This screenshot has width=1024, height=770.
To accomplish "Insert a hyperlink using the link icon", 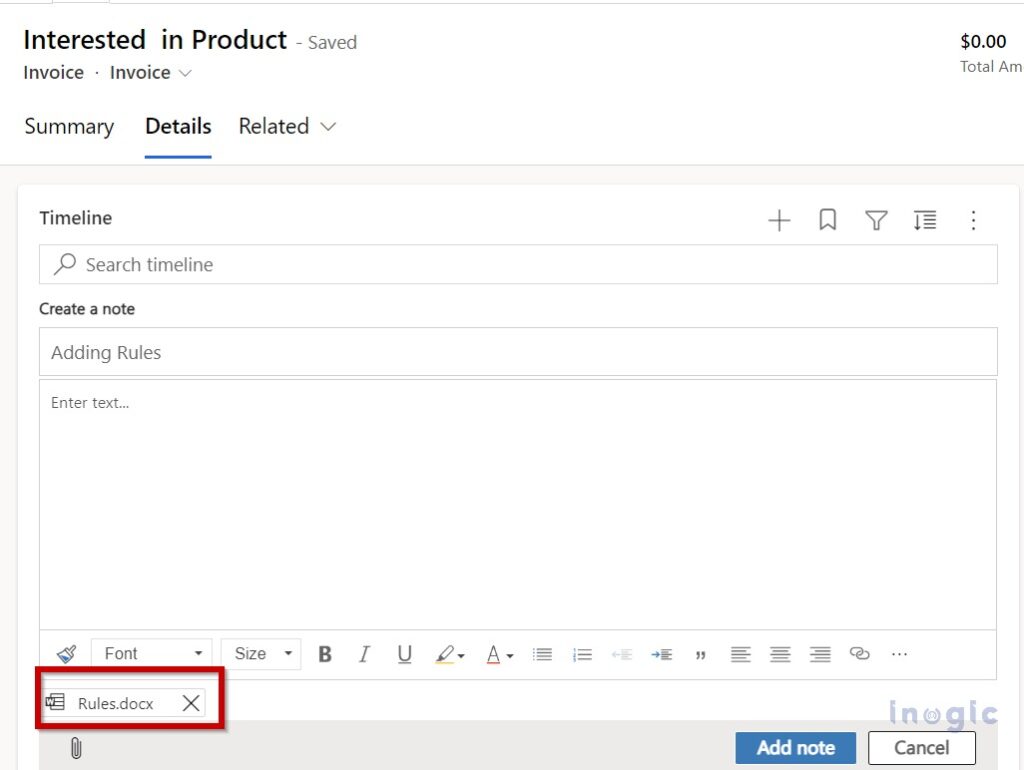I will [860, 653].
